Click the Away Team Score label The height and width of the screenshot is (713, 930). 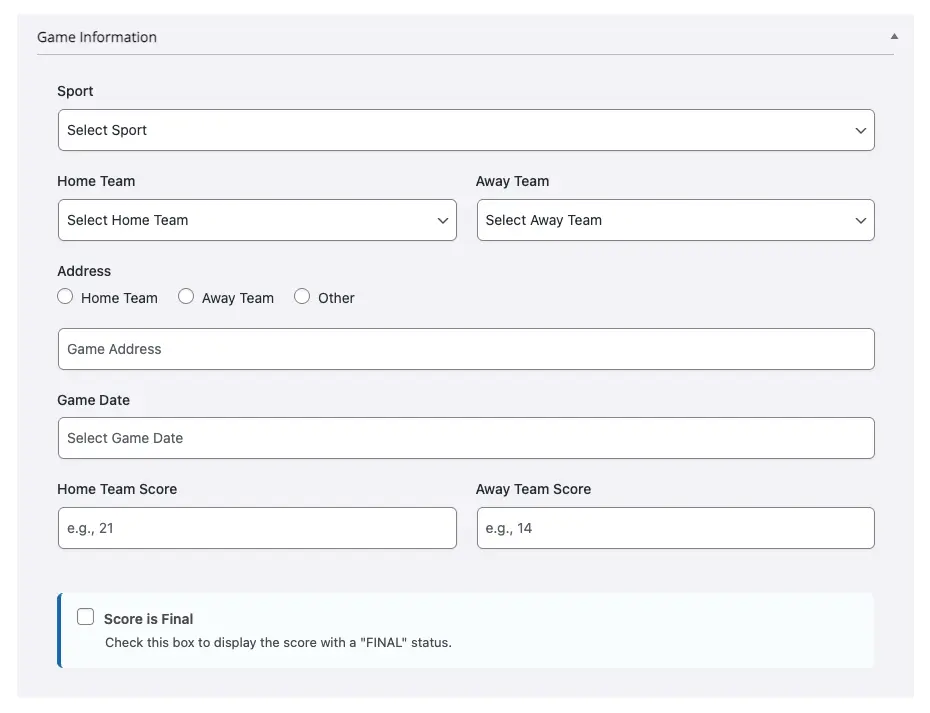[533, 489]
